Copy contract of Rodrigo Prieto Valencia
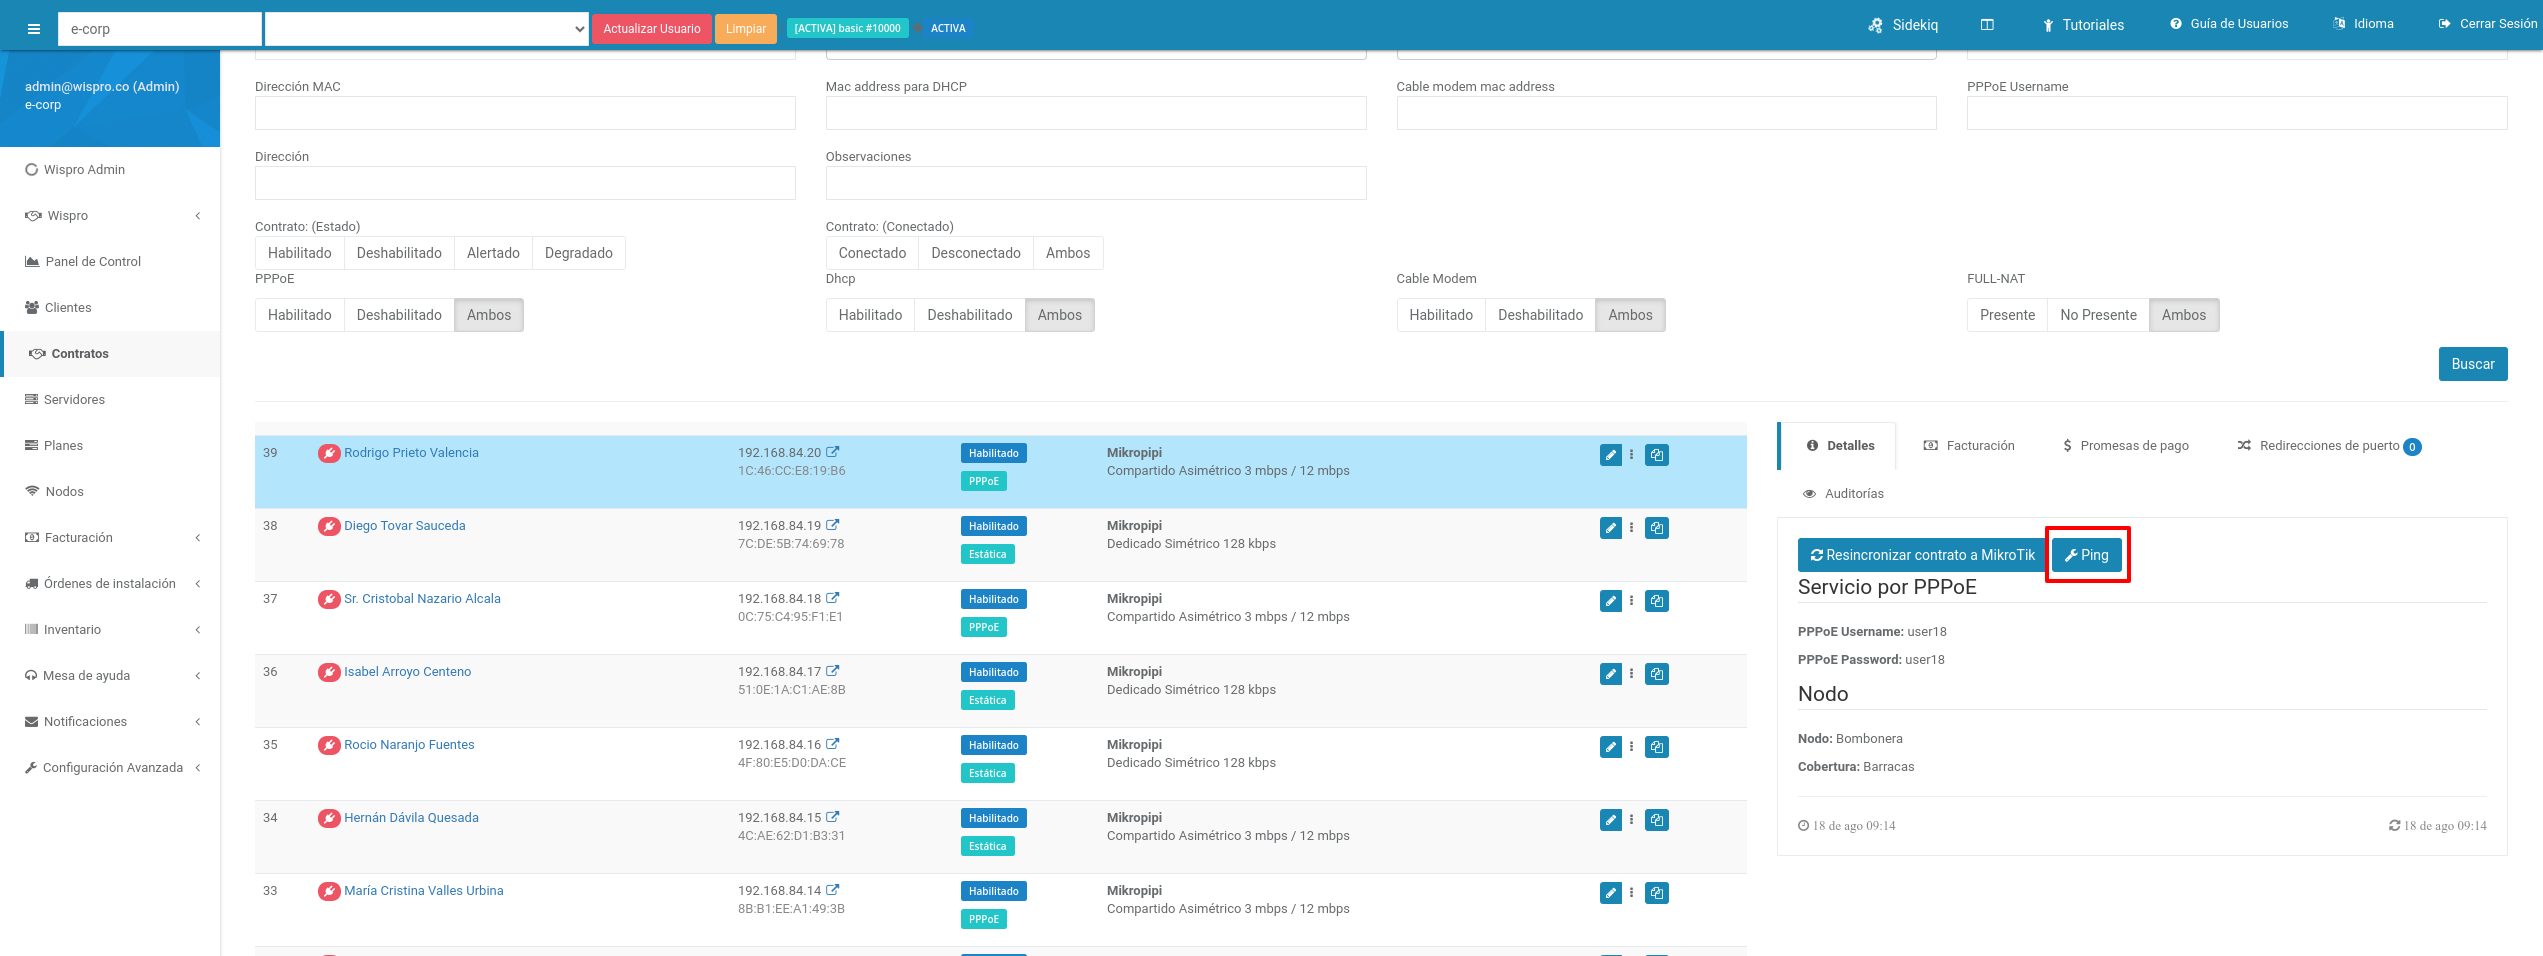Viewport: 2543px width, 956px height. click(x=1657, y=455)
